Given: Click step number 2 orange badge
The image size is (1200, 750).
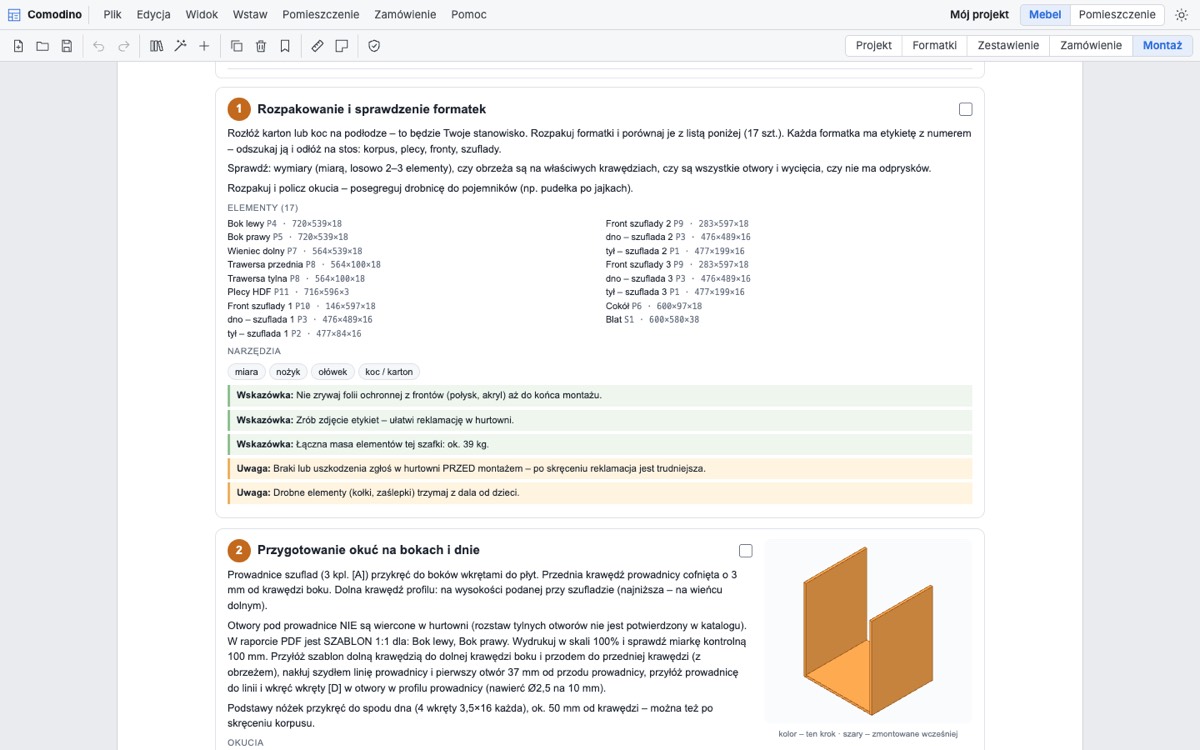Looking at the screenshot, I should pos(239,551).
